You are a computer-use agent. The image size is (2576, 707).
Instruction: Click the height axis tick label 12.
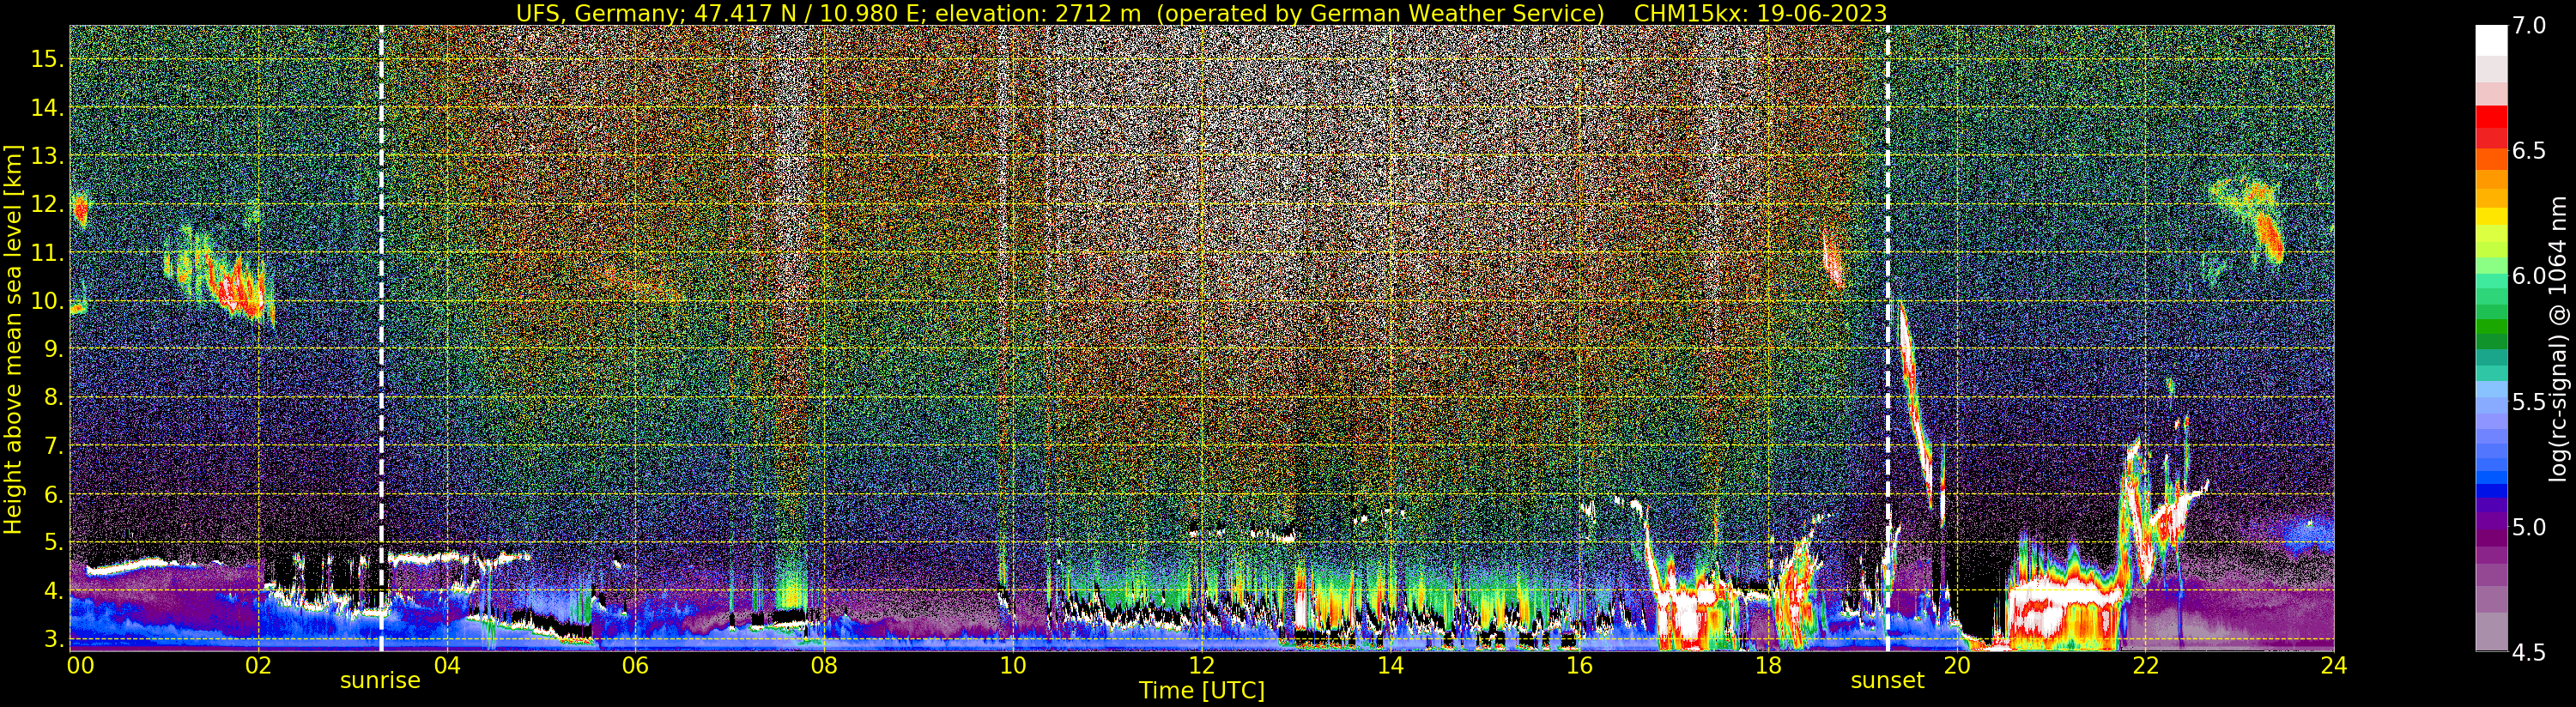click(47, 205)
